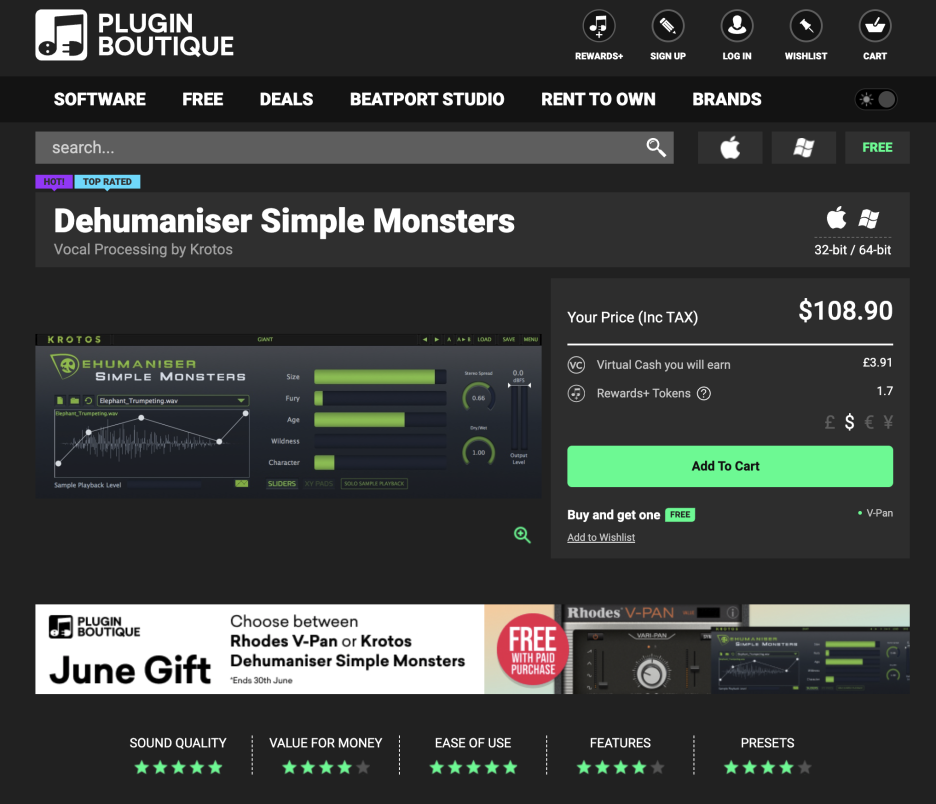The height and width of the screenshot is (804, 936).
Task: Click the green FREE badge beside Buy and get one
Action: 679,515
